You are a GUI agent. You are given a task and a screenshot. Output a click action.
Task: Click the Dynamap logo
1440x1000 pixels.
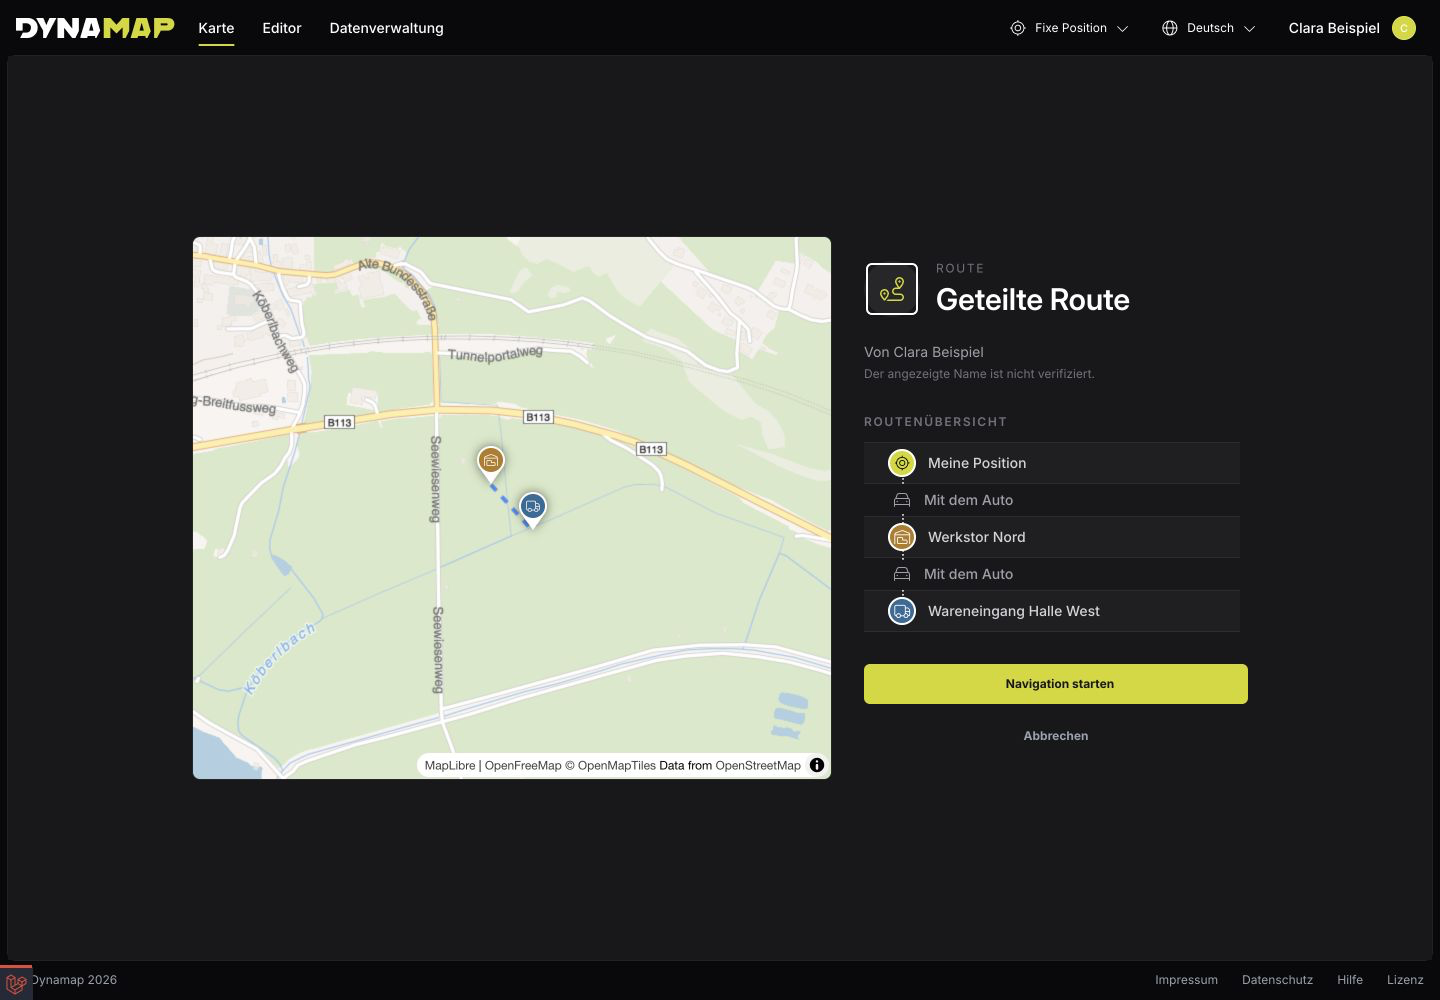point(95,28)
